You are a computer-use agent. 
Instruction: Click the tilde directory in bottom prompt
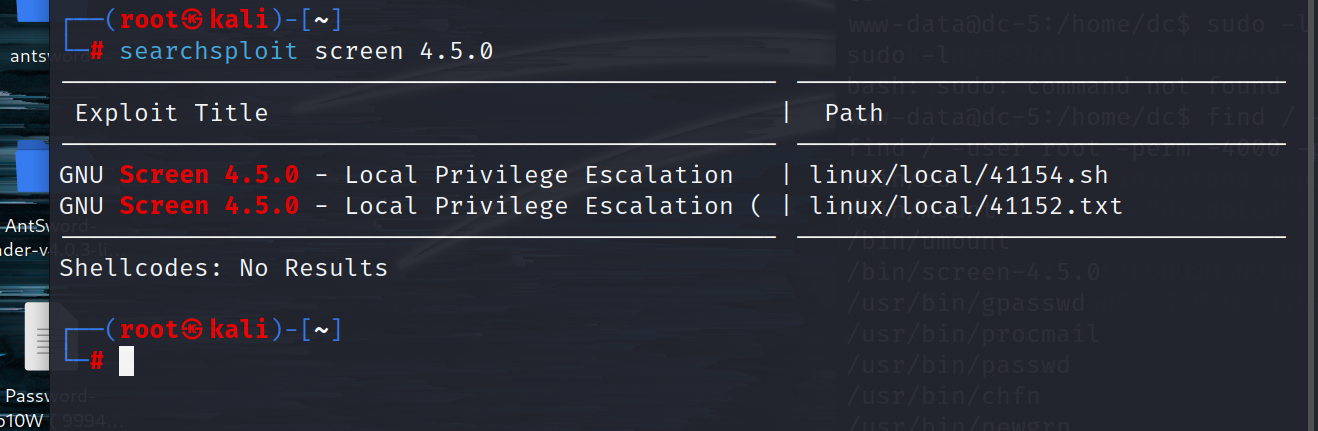(x=321, y=329)
